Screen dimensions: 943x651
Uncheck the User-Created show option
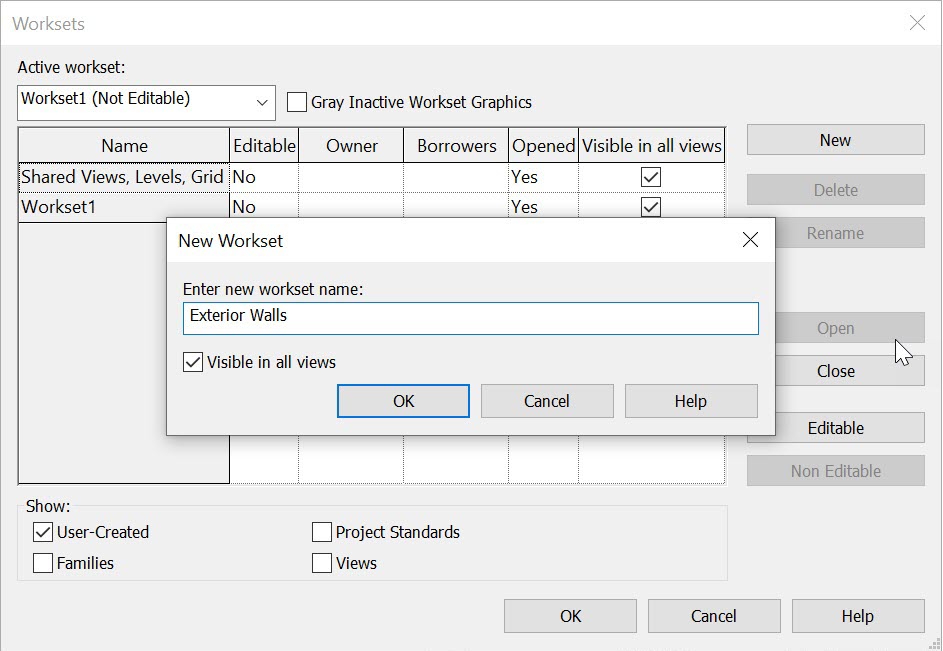[43, 532]
